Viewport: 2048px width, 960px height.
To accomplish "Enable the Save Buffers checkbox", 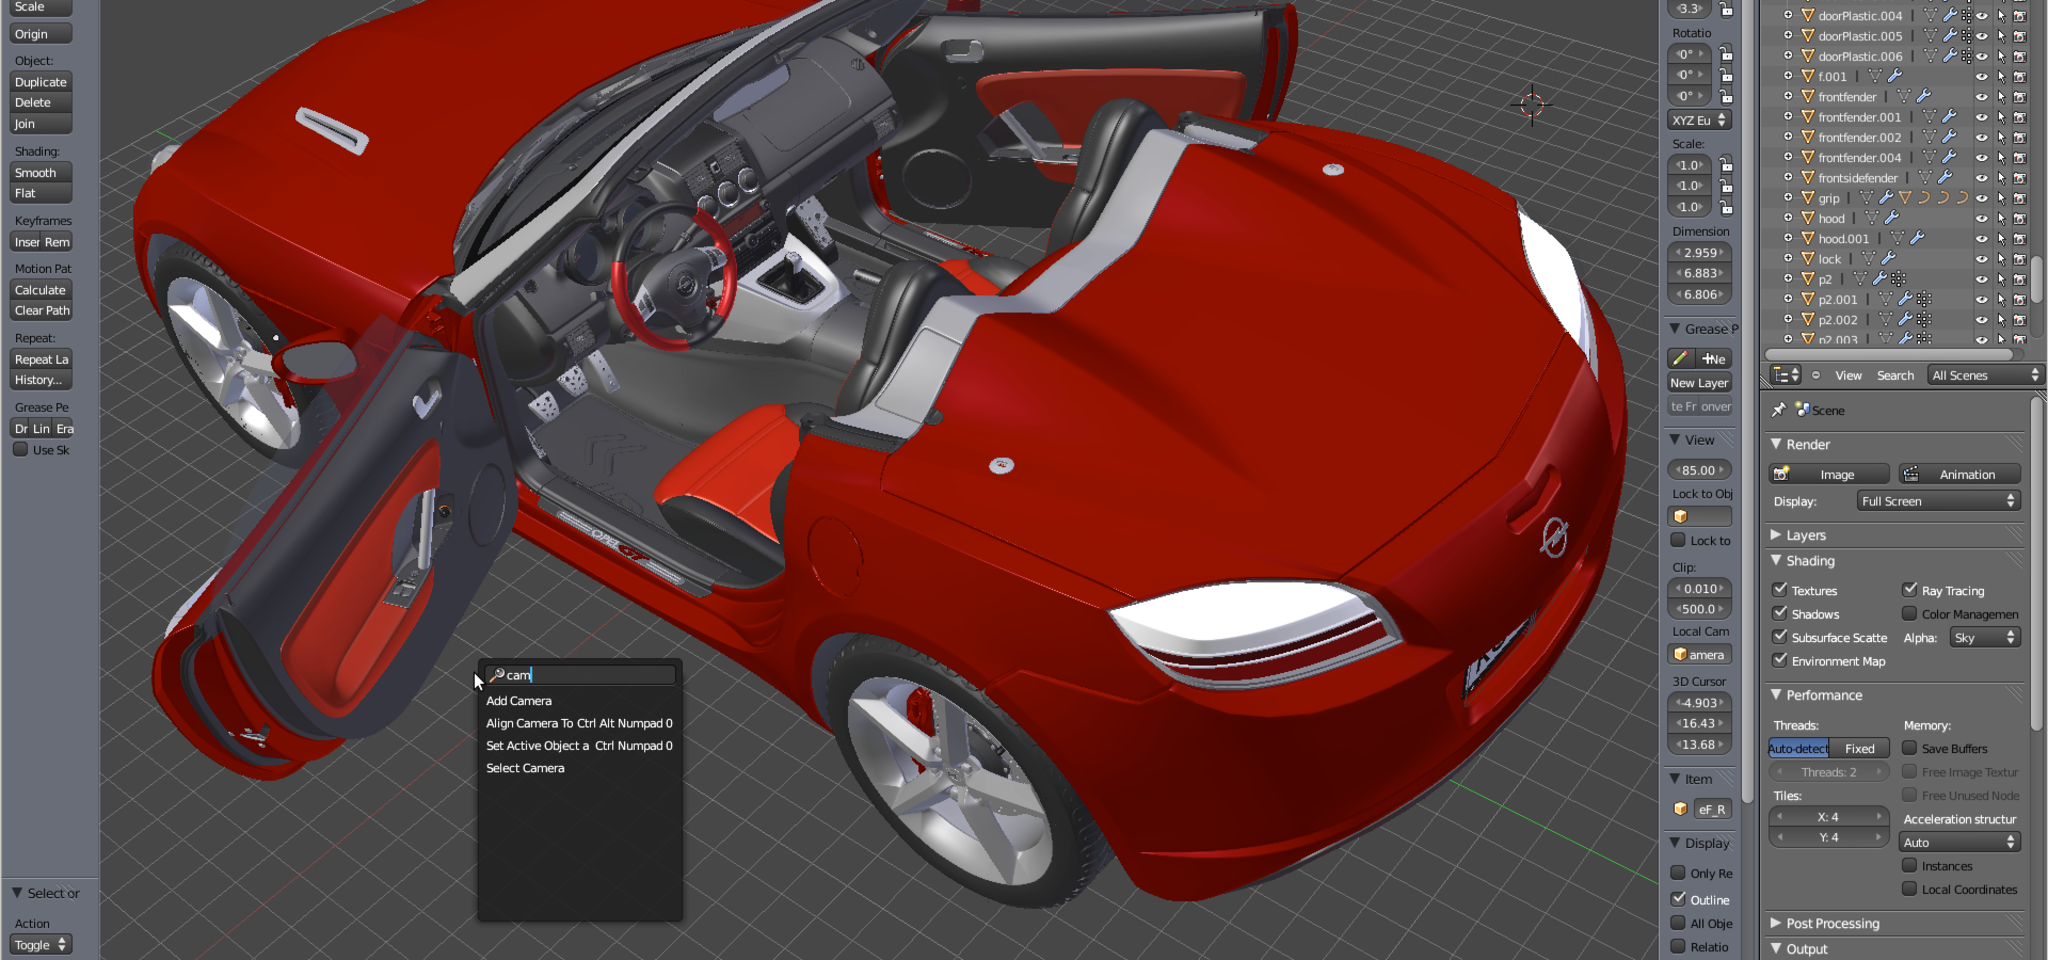I will coord(1910,747).
